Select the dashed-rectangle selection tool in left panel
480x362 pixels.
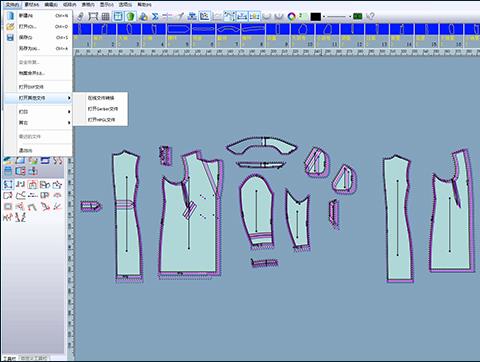[x=8, y=184]
